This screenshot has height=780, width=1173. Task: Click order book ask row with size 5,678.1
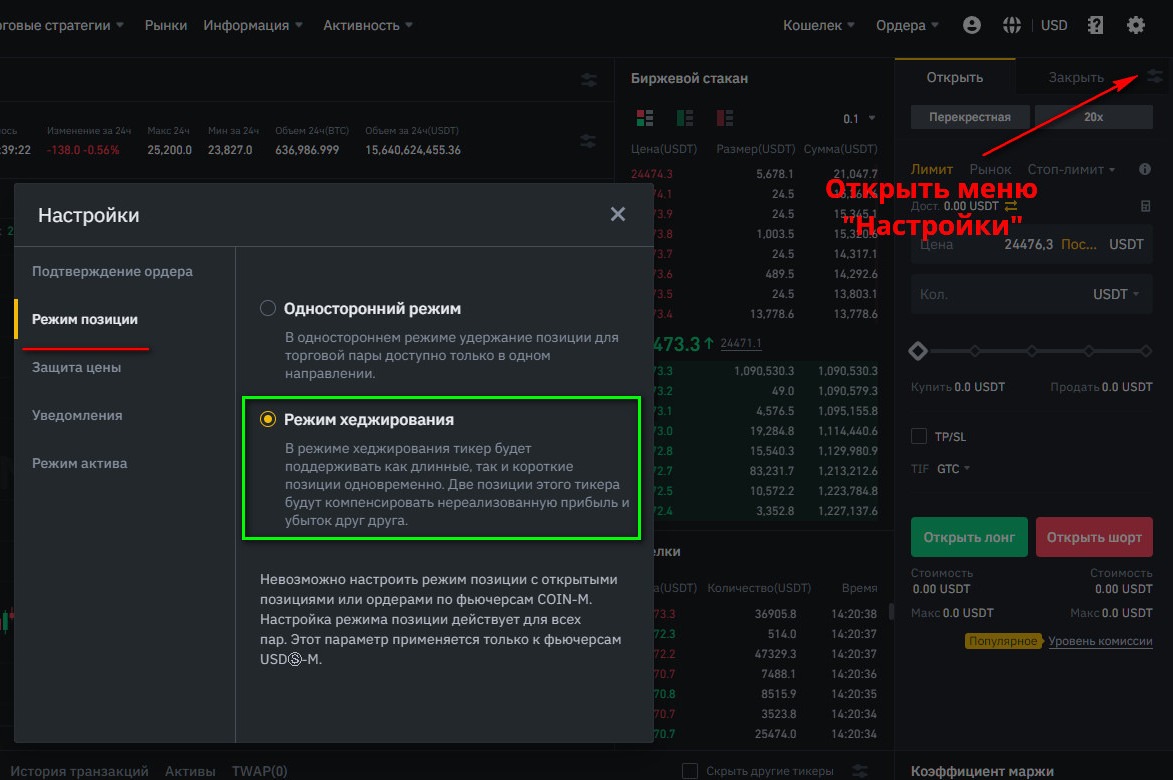pyautogui.click(x=754, y=173)
